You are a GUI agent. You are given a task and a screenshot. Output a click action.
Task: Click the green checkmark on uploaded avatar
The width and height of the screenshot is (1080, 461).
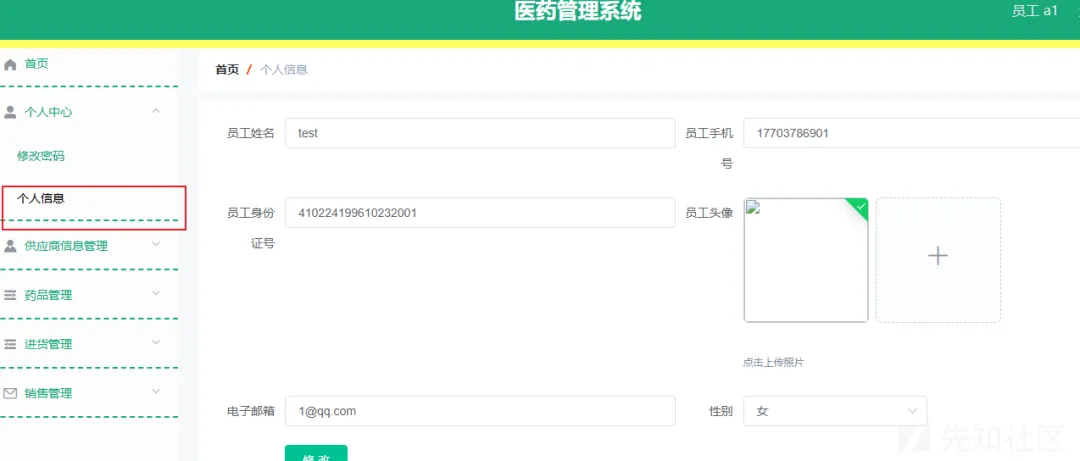tap(861, 205)
